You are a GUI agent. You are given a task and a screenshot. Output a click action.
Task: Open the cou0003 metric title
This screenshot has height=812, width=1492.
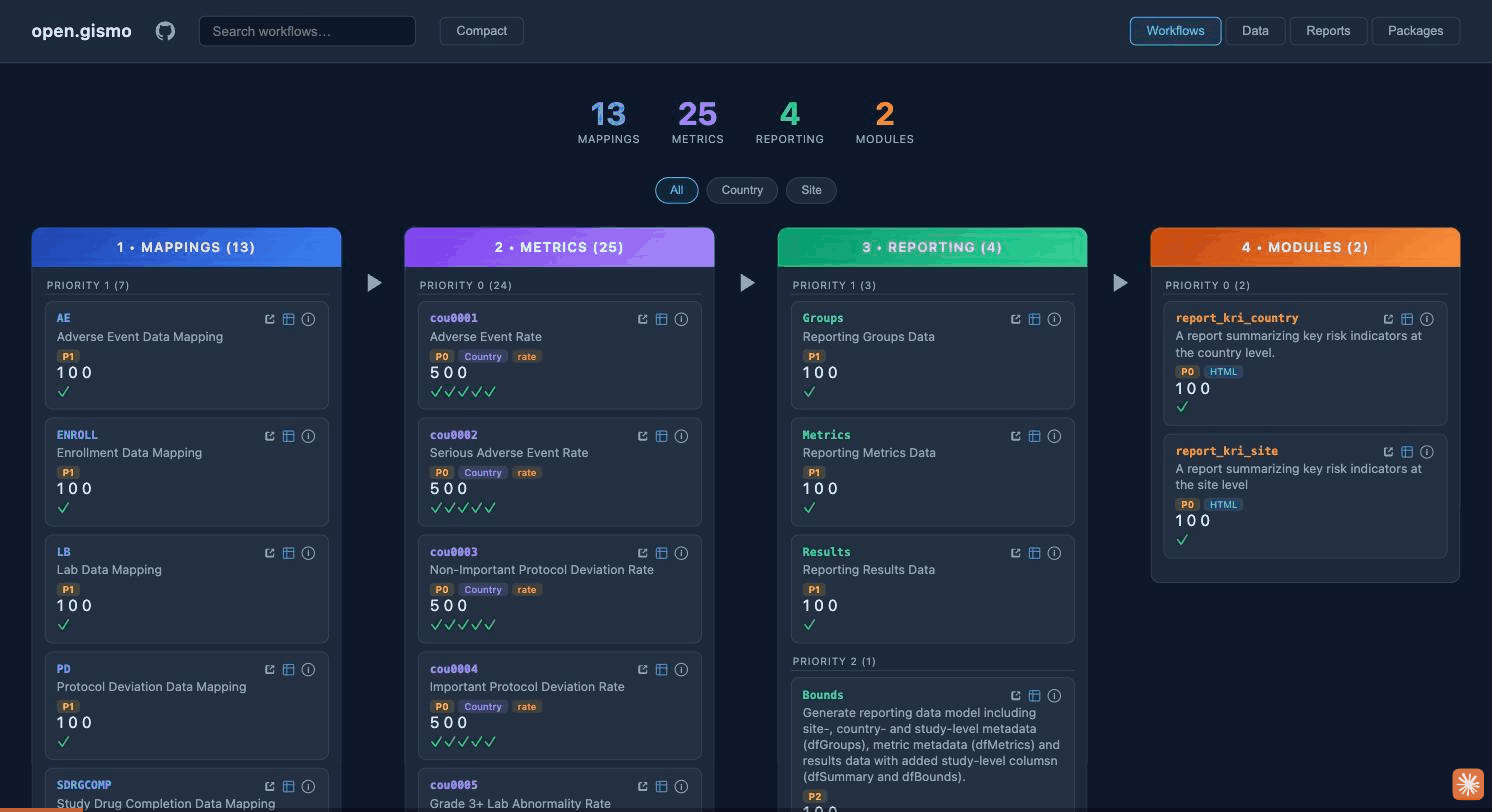[x=454, y=552]
